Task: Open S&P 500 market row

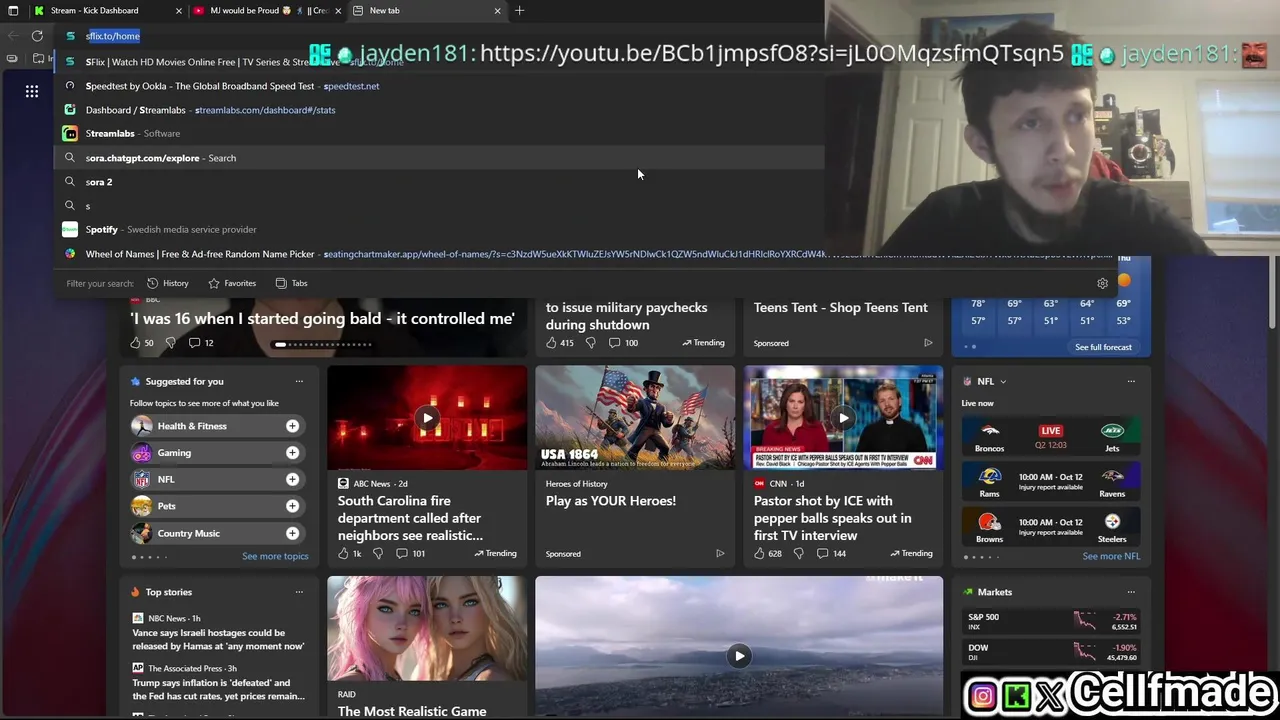Action: pyautogui.click(x=1052, y=621)
